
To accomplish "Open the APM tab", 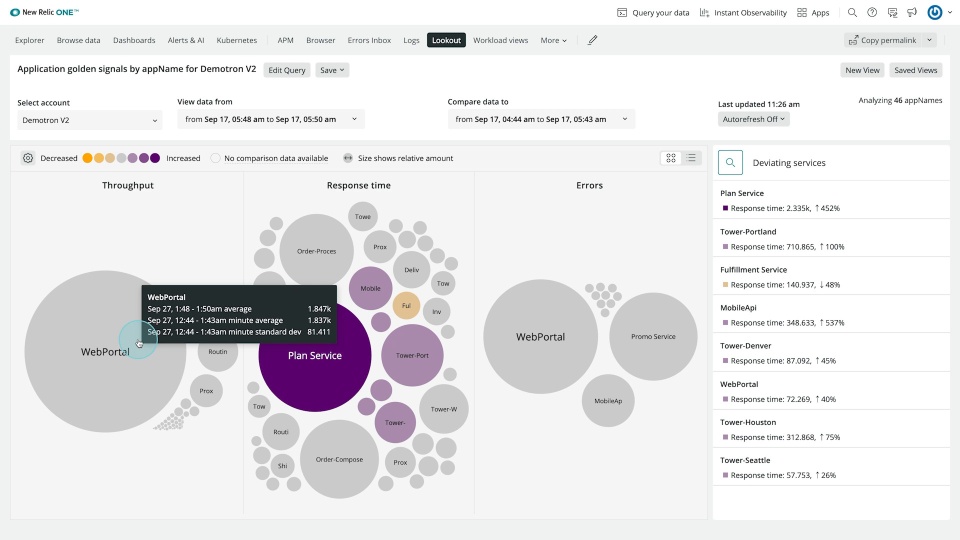I will point(285,40).
